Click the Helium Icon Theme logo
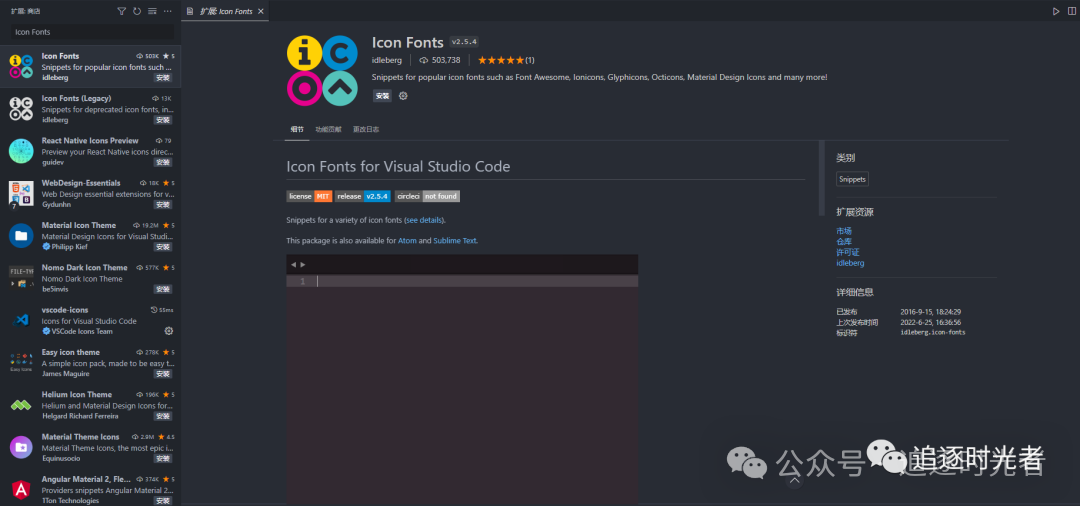1080x506 pixels. (x=21, y=405)
